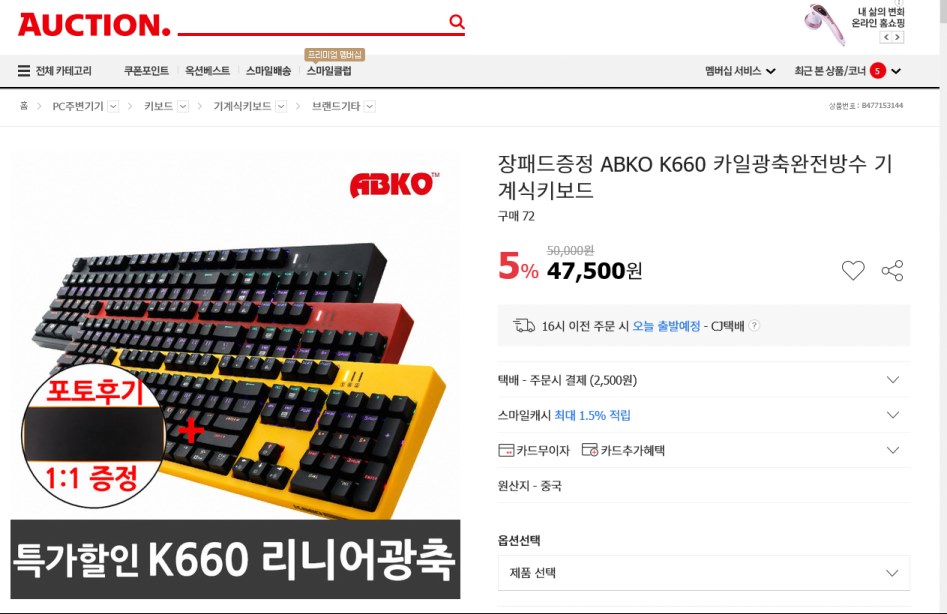Click the search input field

(313, 22)
